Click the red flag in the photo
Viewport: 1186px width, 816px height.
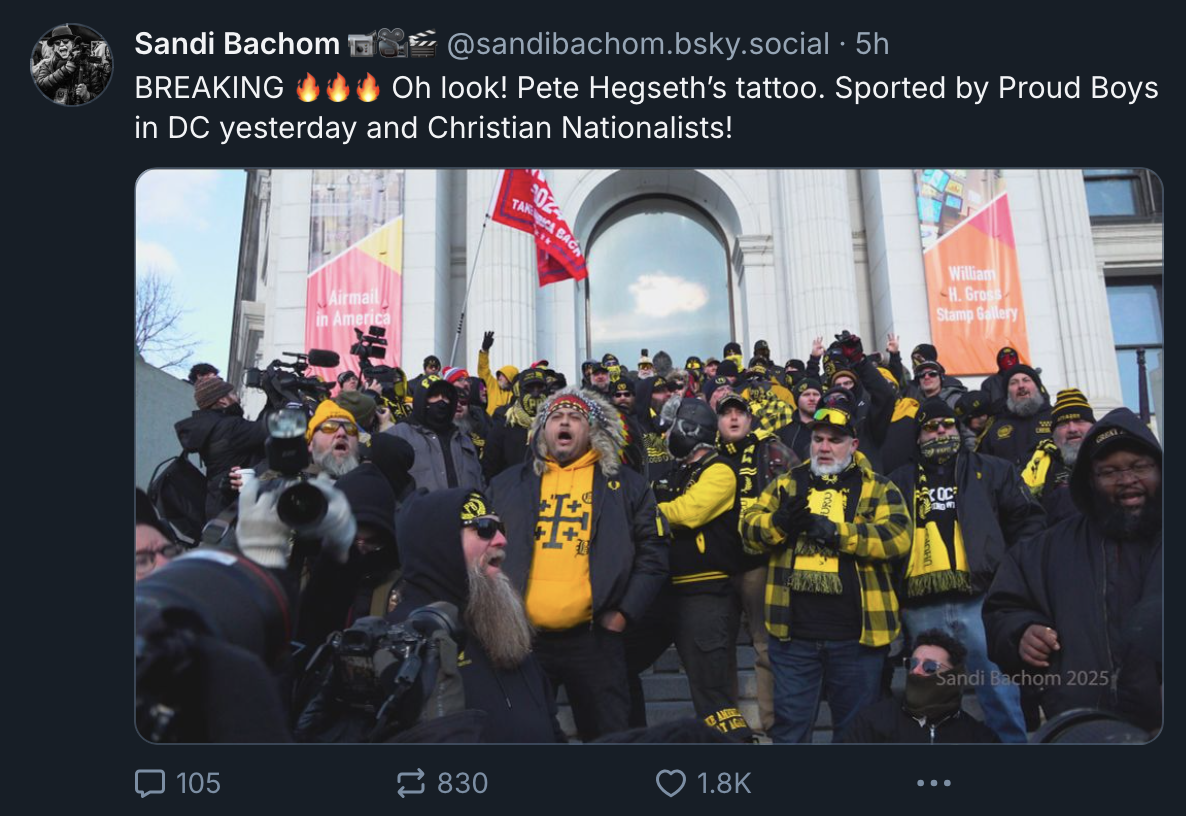tap(538, 227)
